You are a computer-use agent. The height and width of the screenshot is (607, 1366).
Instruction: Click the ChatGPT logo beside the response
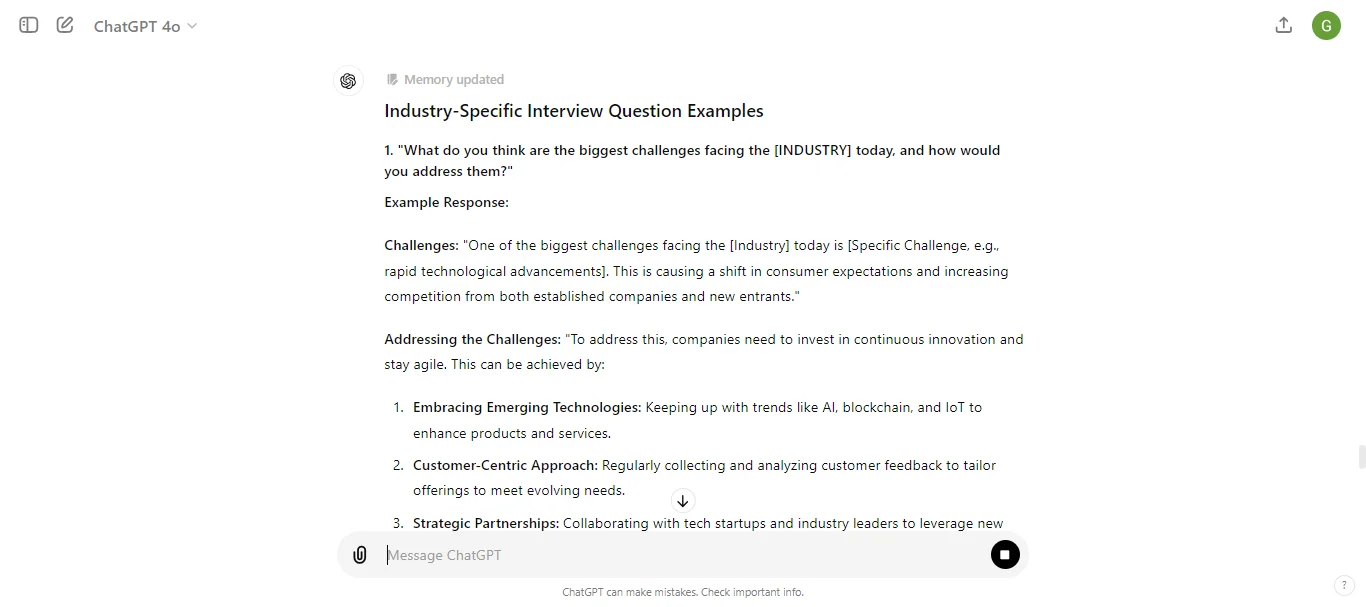[x=348, y=81]
